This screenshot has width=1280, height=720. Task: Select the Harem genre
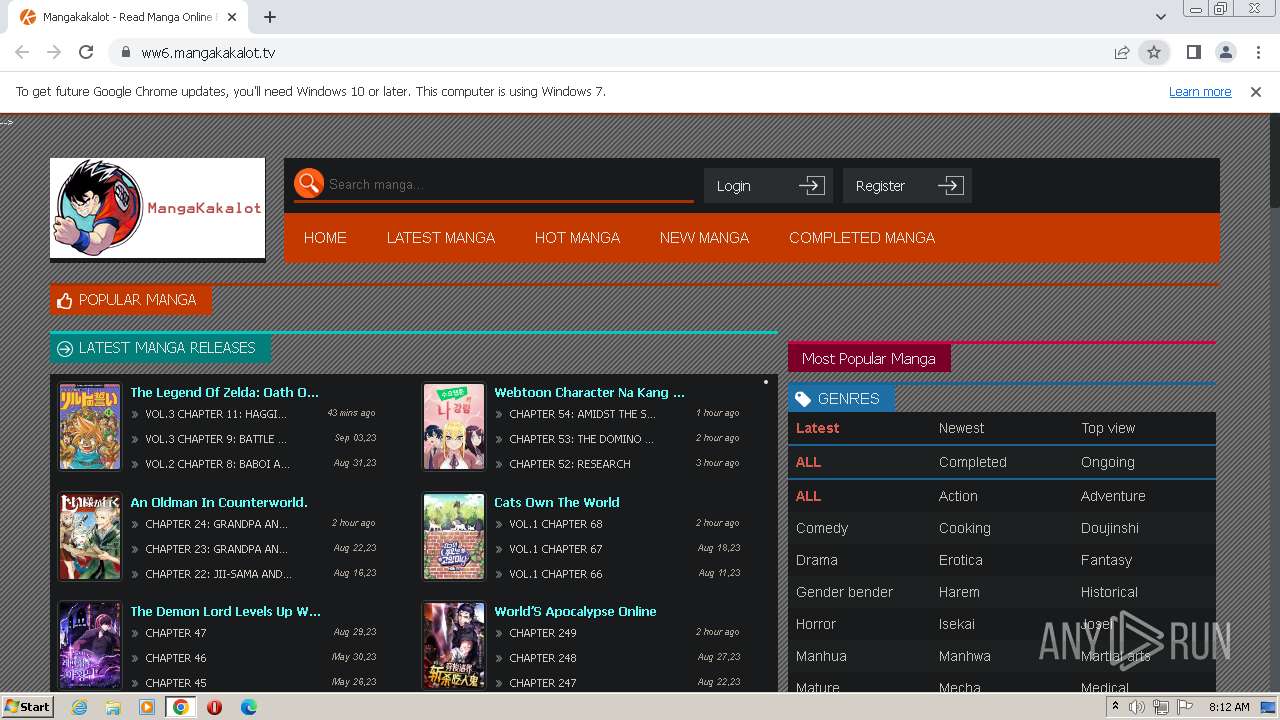coord(959,592)
